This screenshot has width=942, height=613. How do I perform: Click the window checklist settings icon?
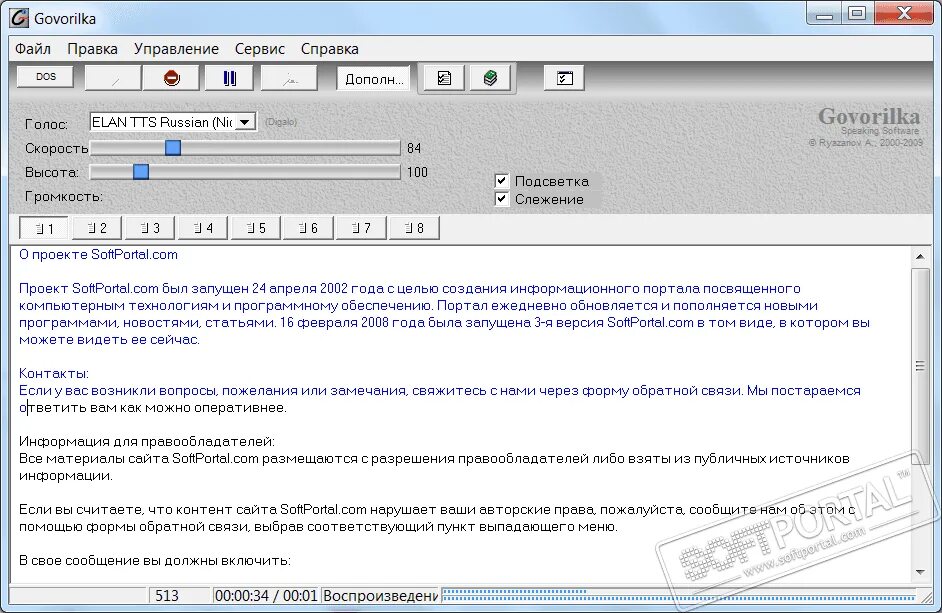coord(564,78)
